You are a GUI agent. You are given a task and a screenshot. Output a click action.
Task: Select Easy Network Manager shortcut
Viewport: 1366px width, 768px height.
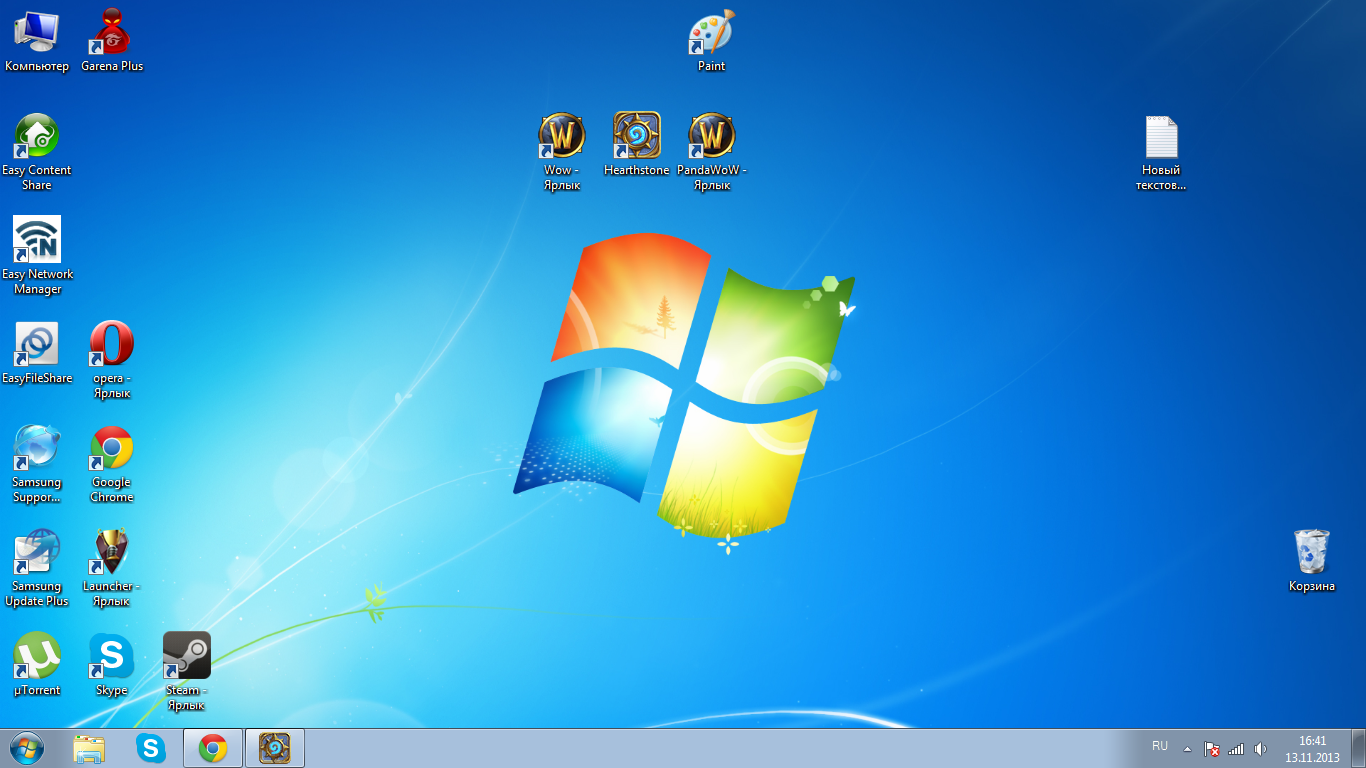coord(37,256)
